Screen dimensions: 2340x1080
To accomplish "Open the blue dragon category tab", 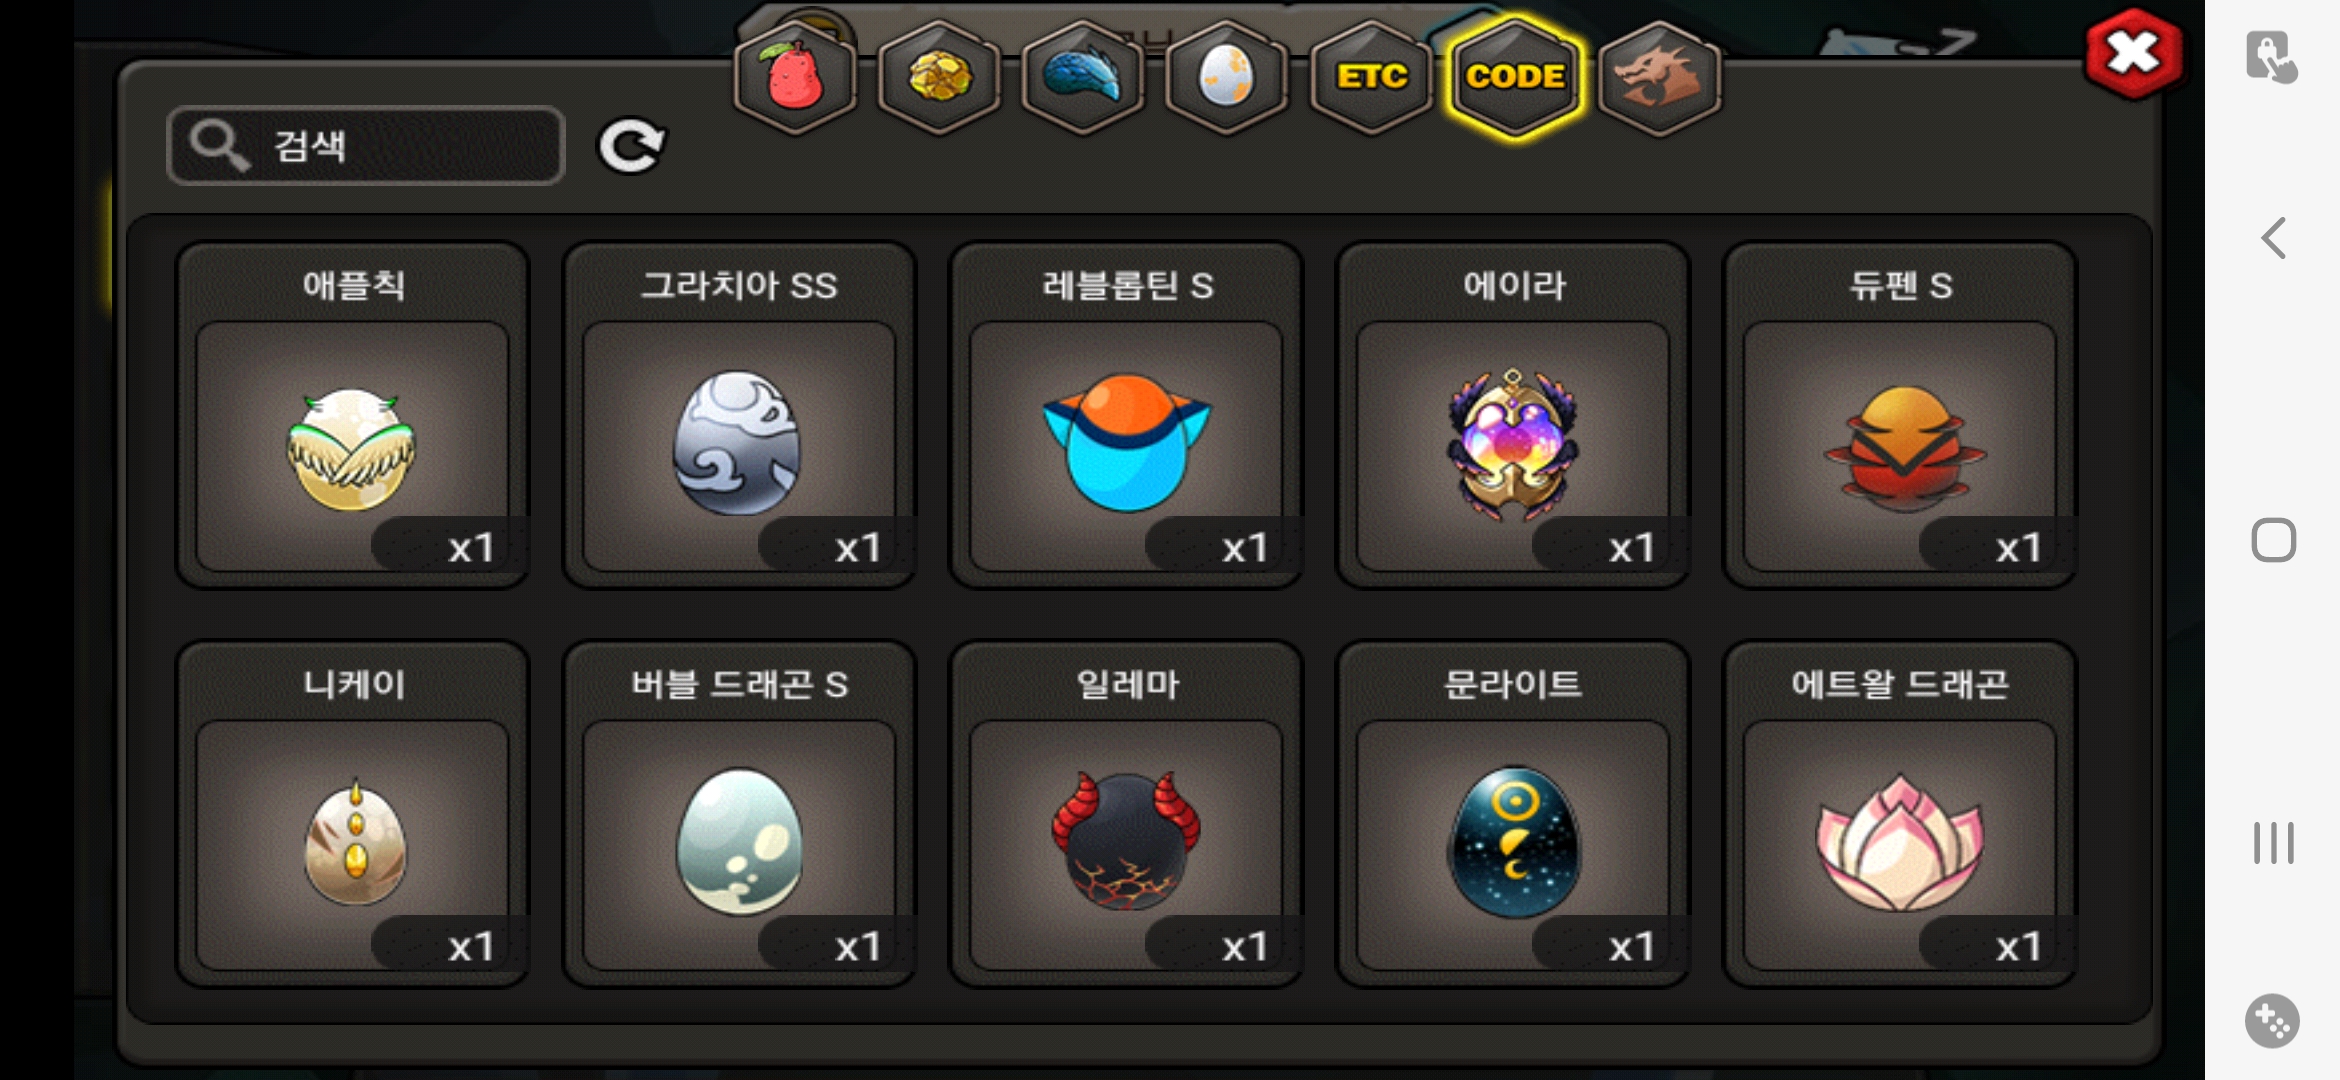I will click(1083, 77).
